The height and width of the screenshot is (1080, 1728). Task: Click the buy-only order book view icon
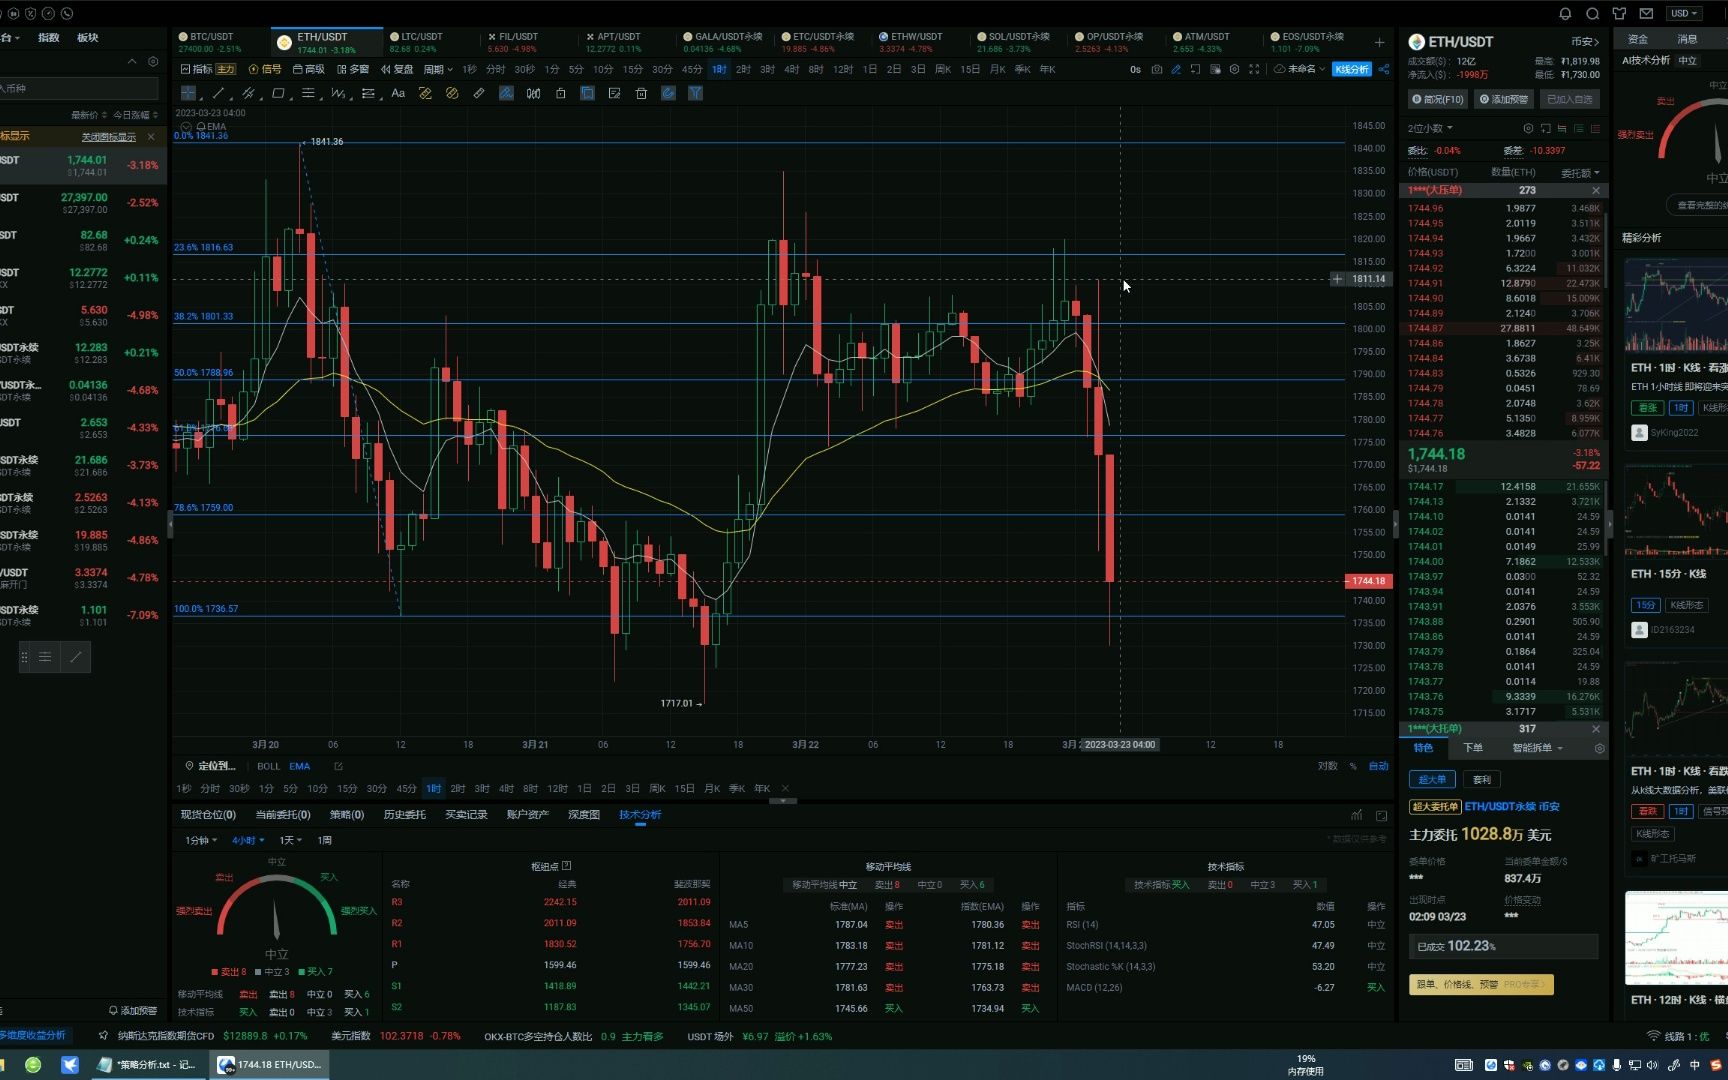point(1579,128)
